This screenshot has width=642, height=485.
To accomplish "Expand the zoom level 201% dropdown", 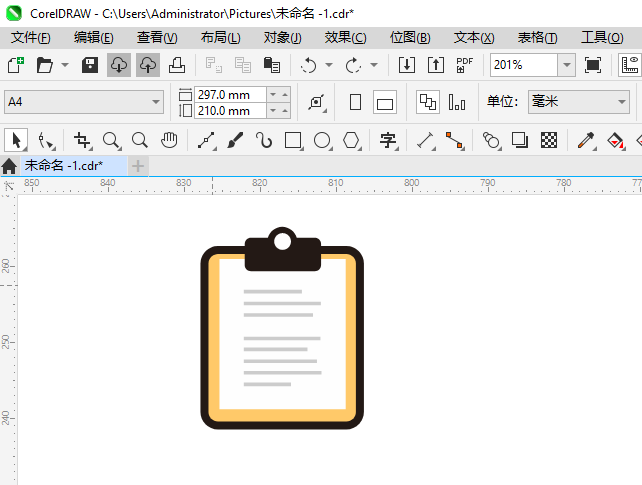I will tap(567, 65).
